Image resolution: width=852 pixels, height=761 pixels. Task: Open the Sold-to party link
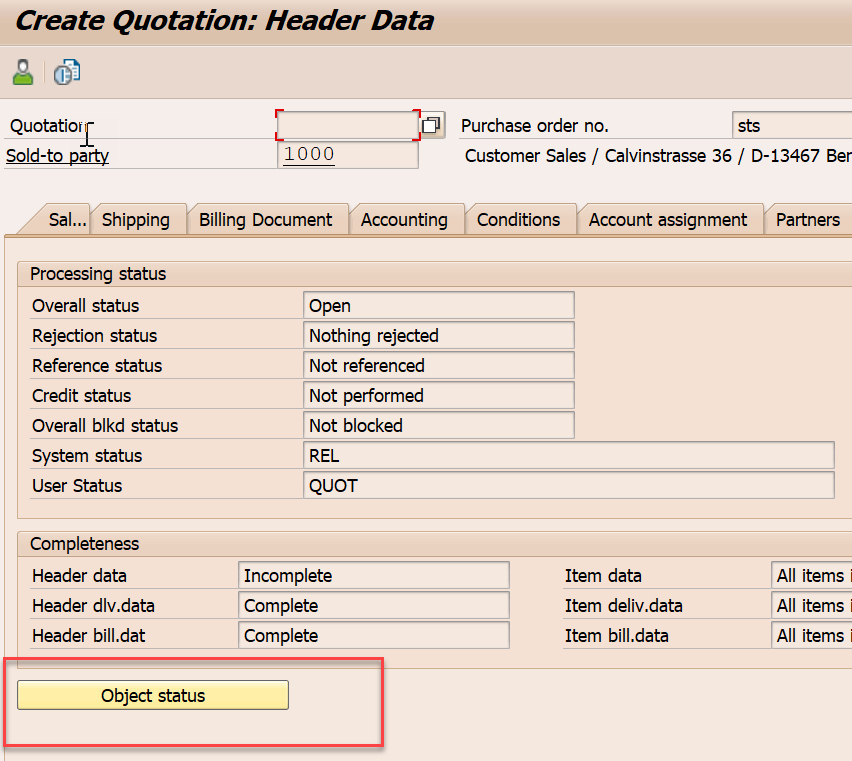click(57, 155)
